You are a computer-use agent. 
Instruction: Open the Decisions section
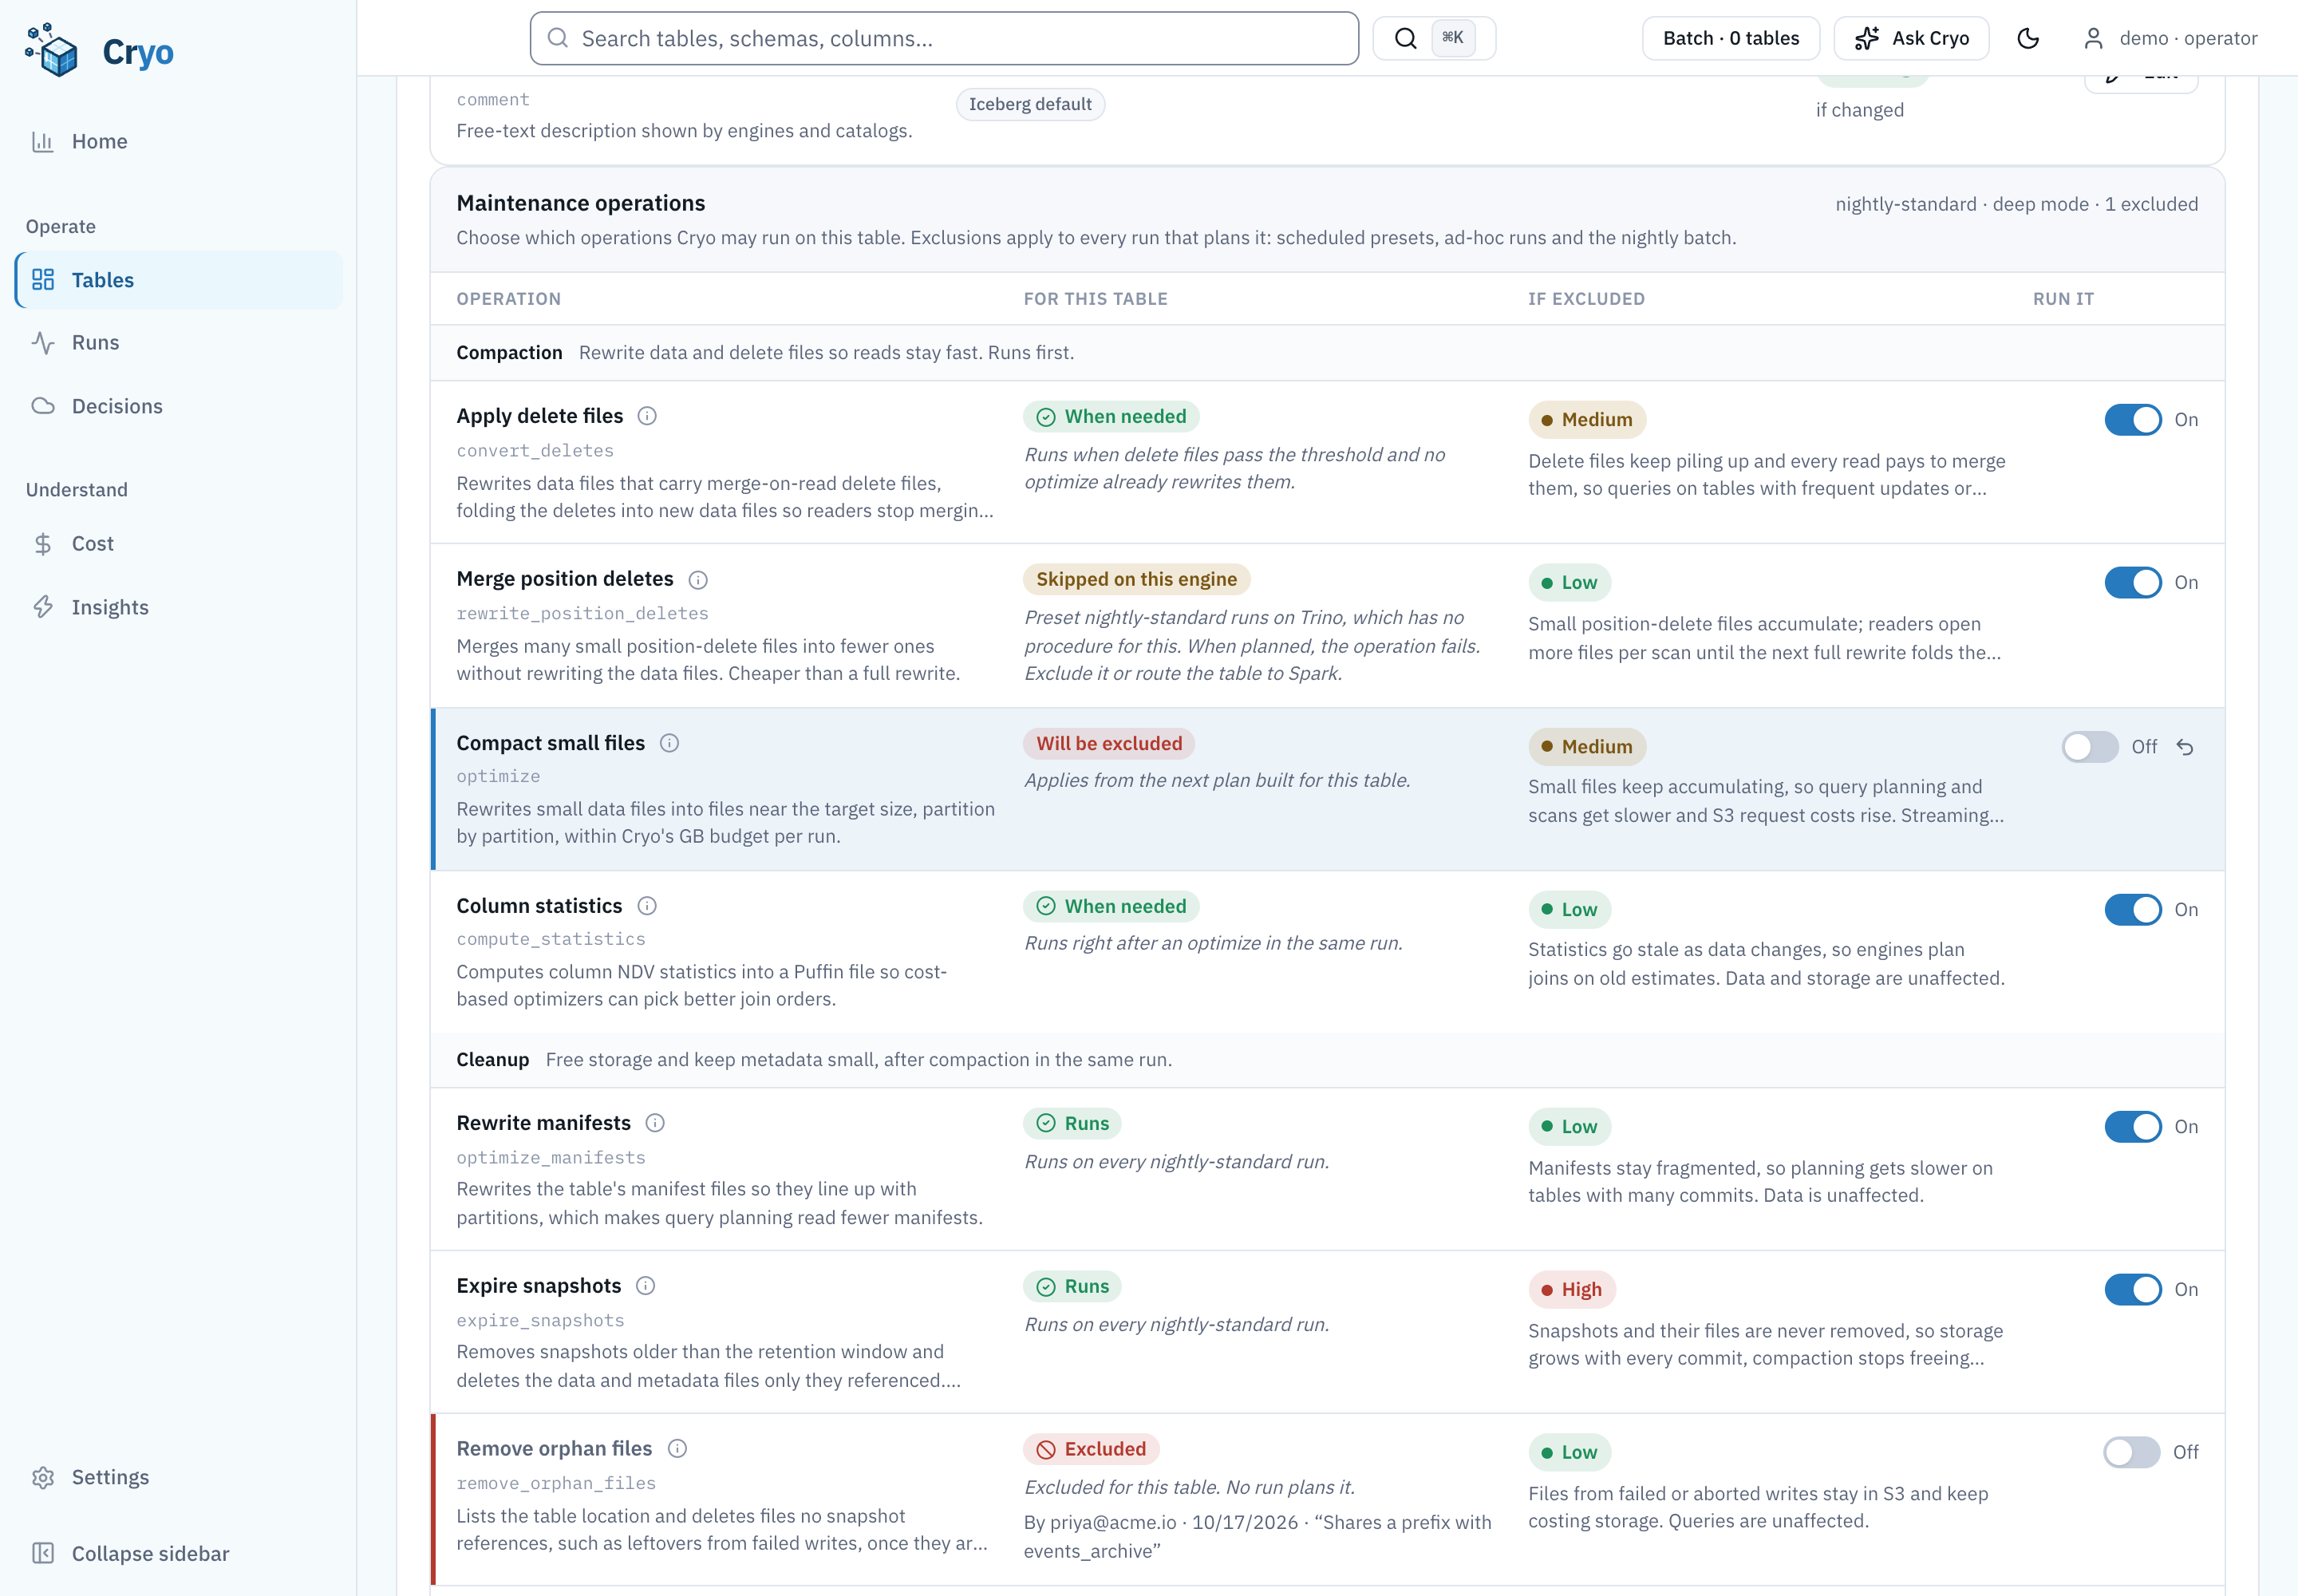pos(178,406)
